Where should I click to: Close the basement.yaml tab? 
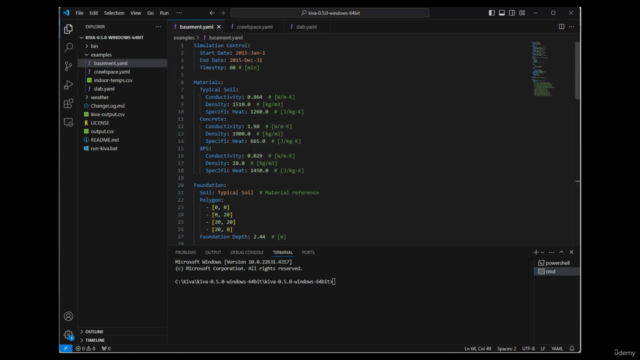219,27
